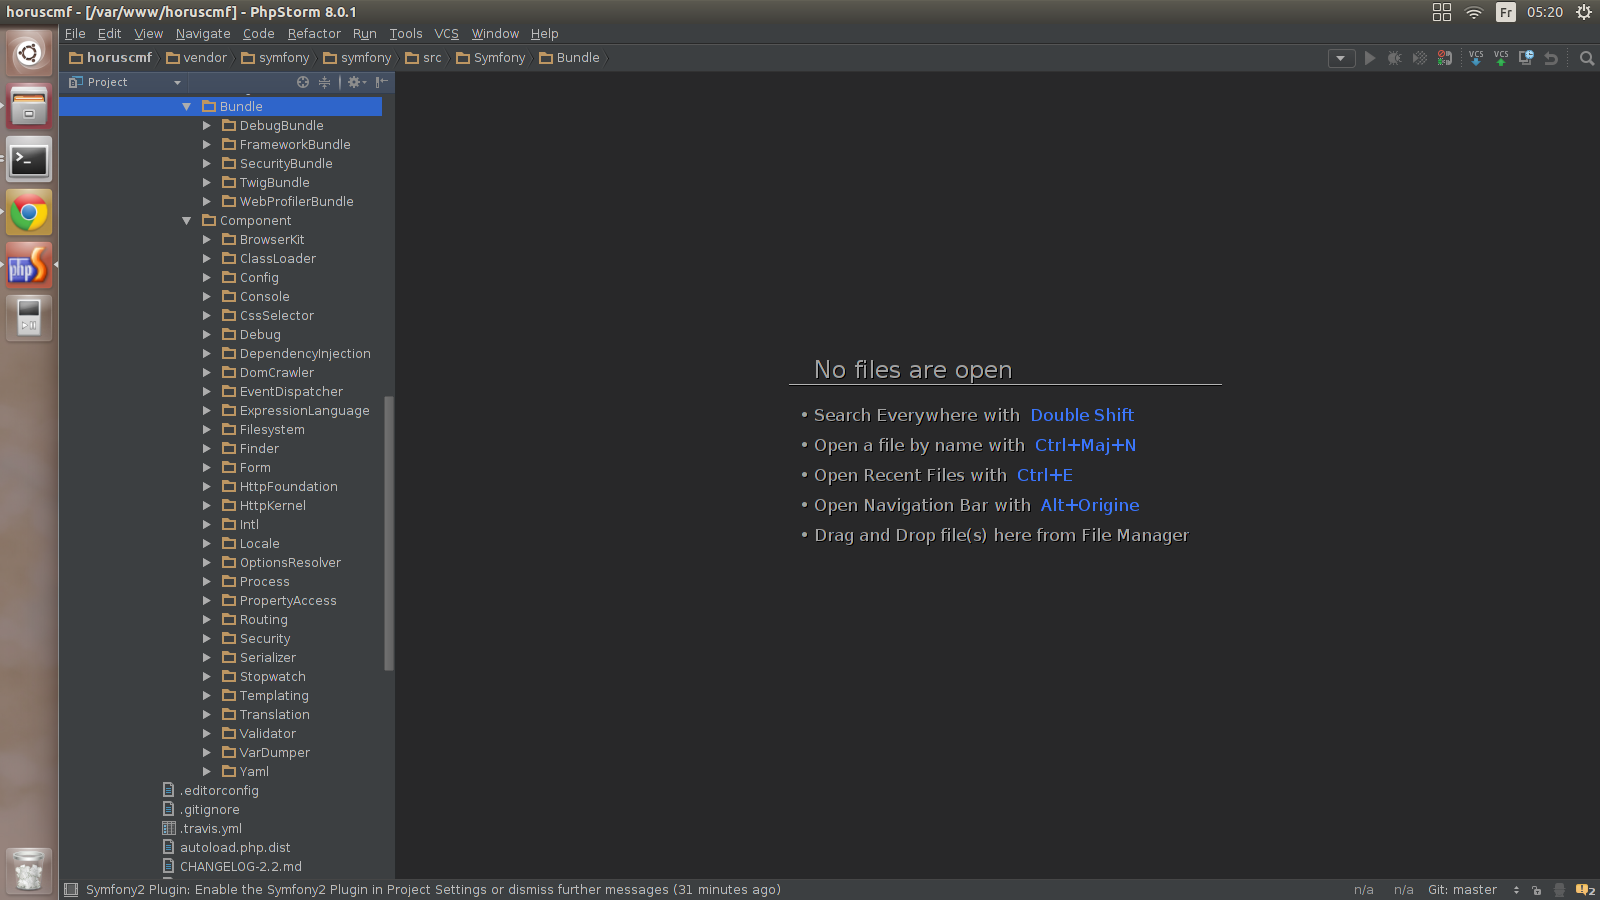1600x900 pixels.
Task: Open the system power gear menu
Action: click(1584, 12)
